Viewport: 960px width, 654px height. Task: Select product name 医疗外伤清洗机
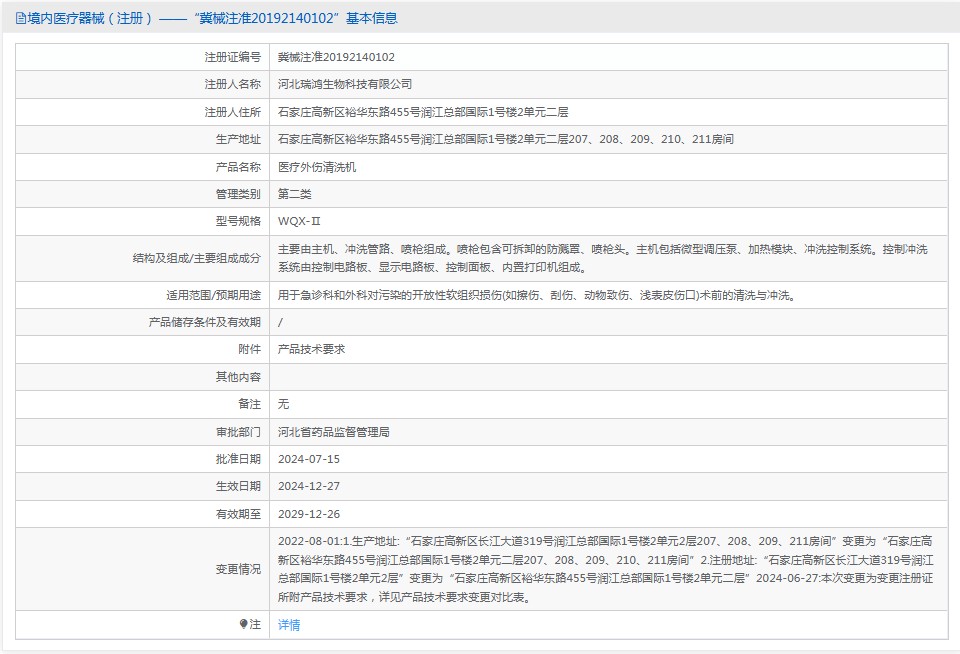317,167
